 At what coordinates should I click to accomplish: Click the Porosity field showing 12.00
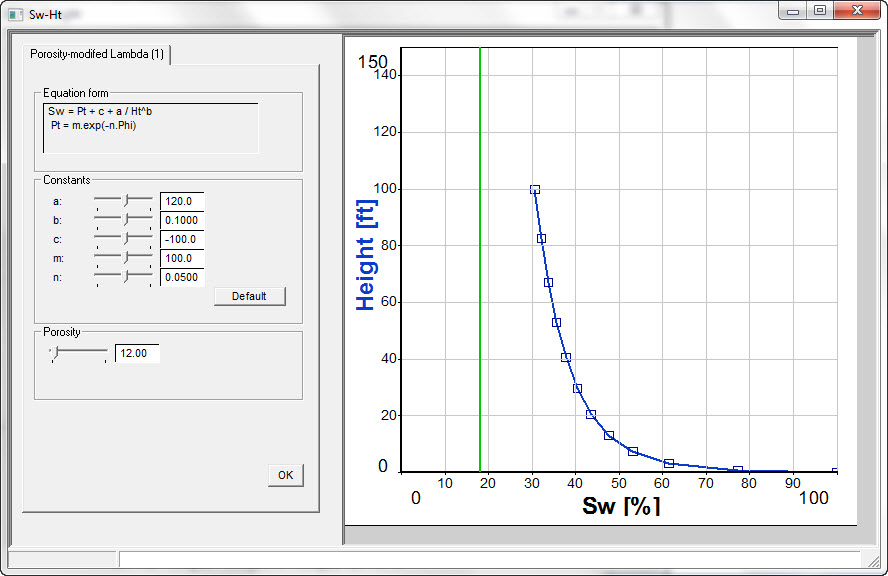(137, 353)
